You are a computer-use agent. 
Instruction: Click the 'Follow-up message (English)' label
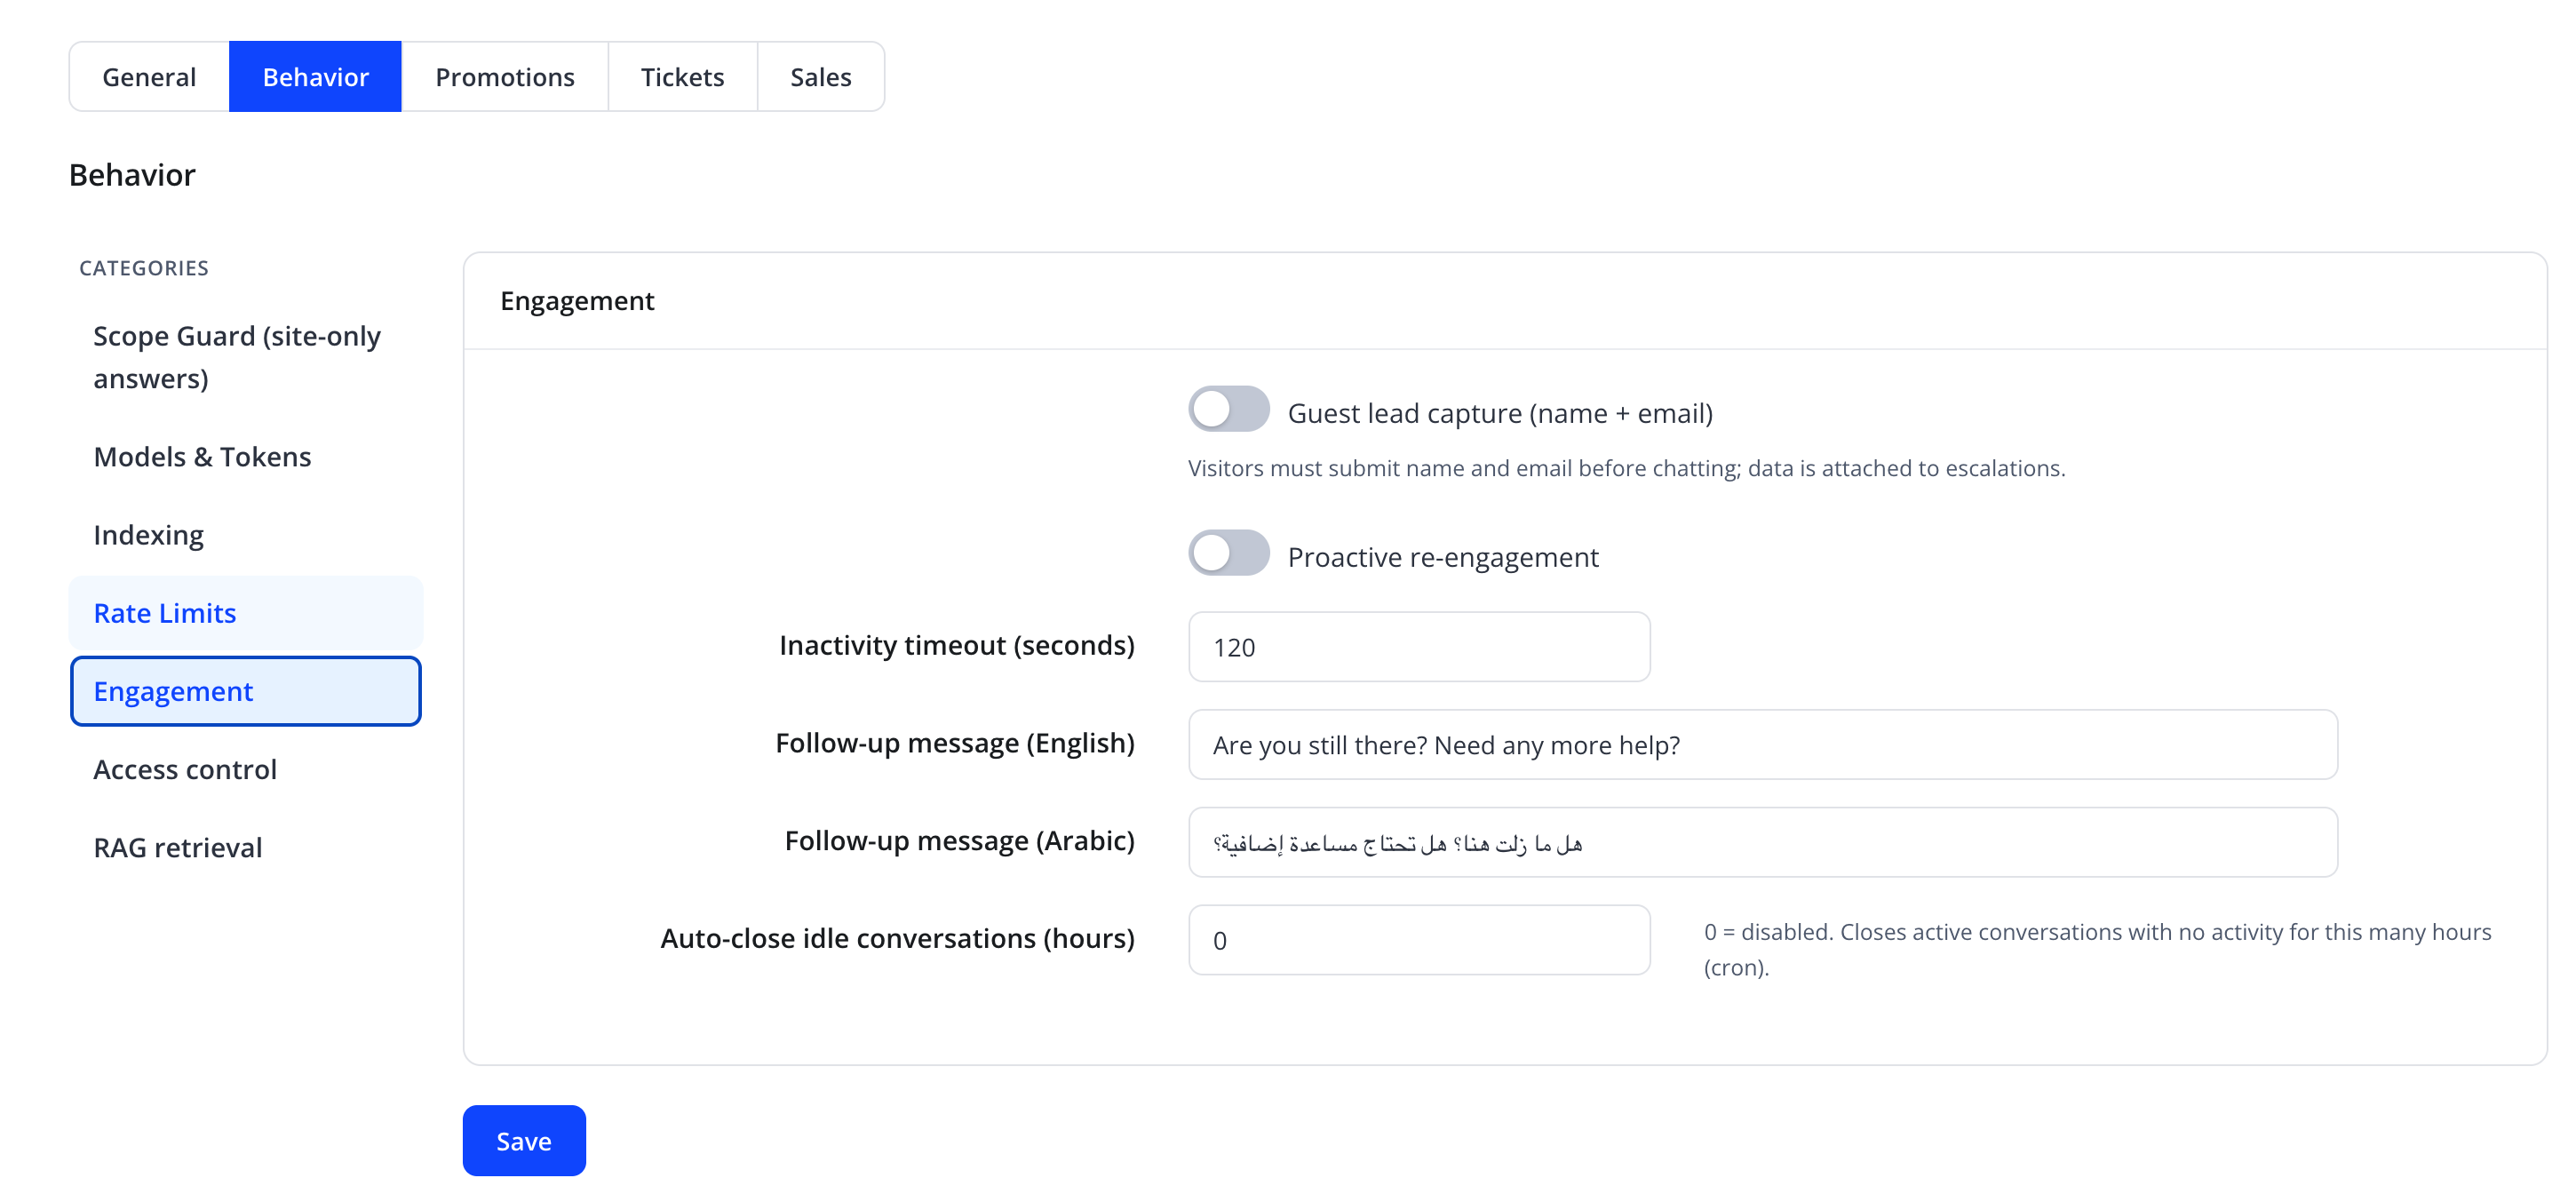pyautogui.click(x=955, y=744)
